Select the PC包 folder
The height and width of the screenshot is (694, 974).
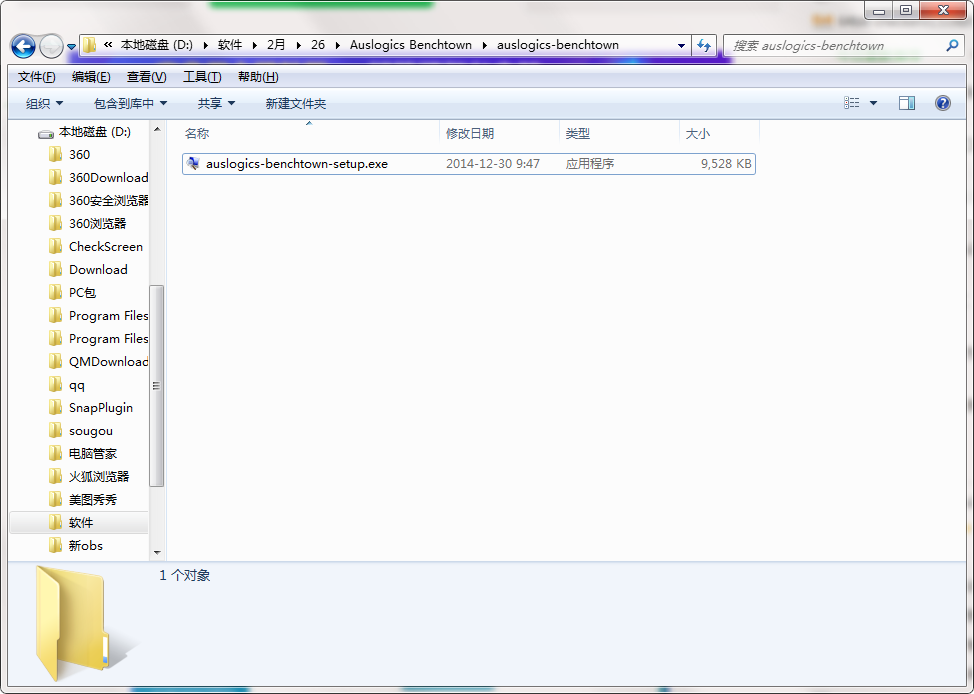point(82,293)
